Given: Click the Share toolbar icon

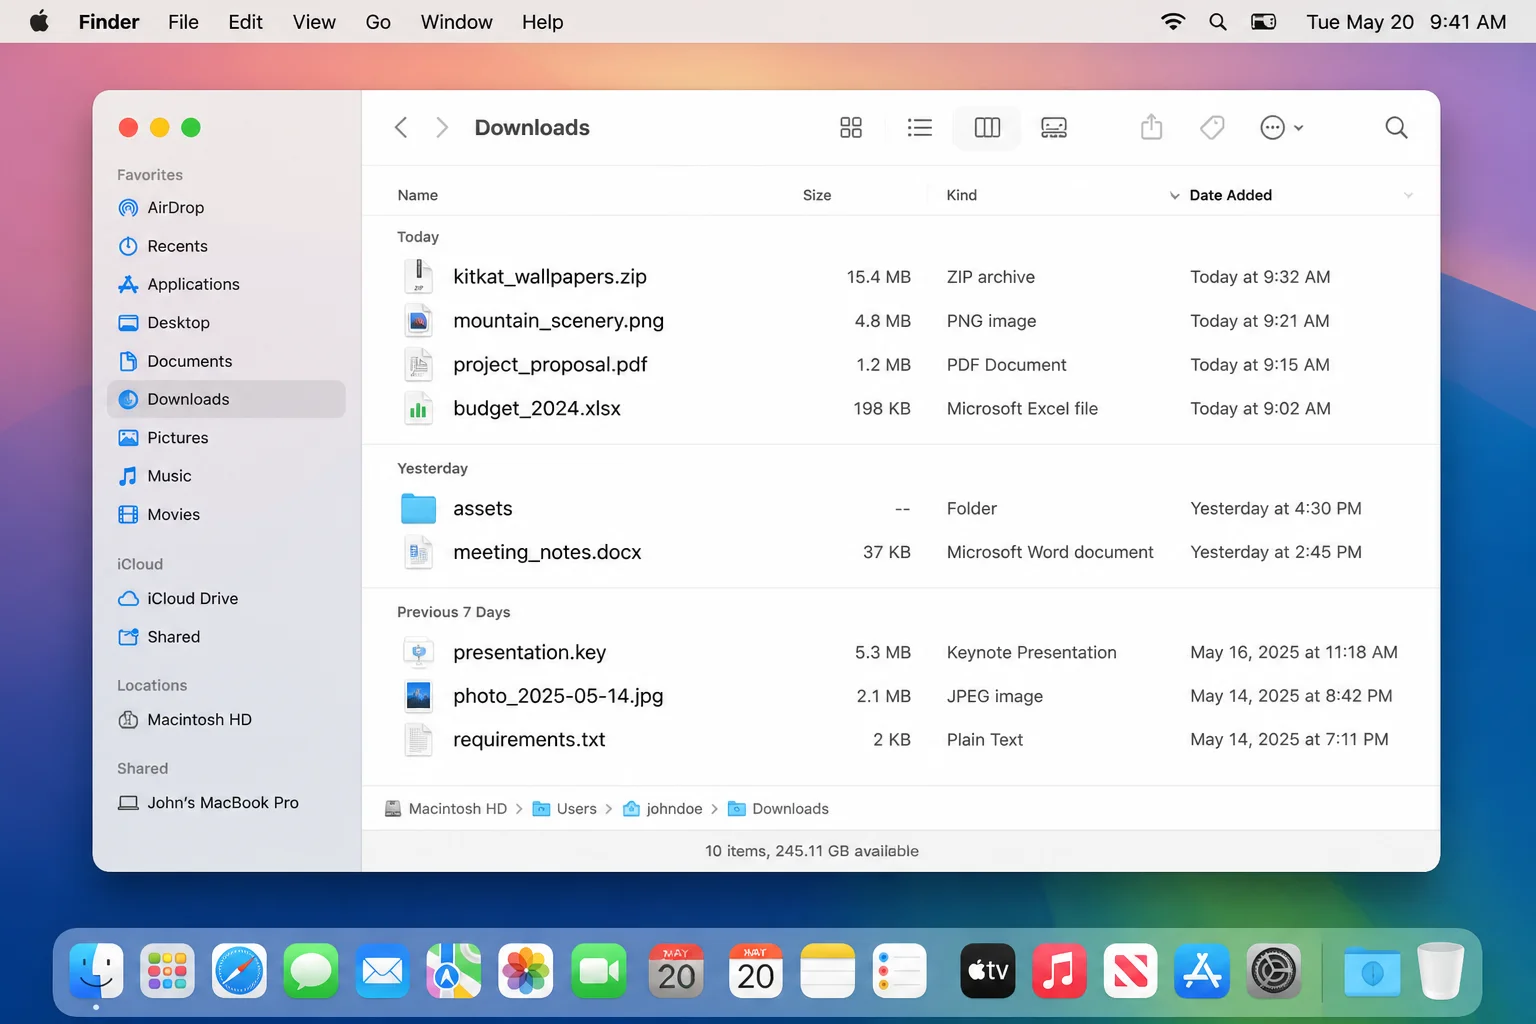Looking at the screenshot, I should tap(1152, 127).
